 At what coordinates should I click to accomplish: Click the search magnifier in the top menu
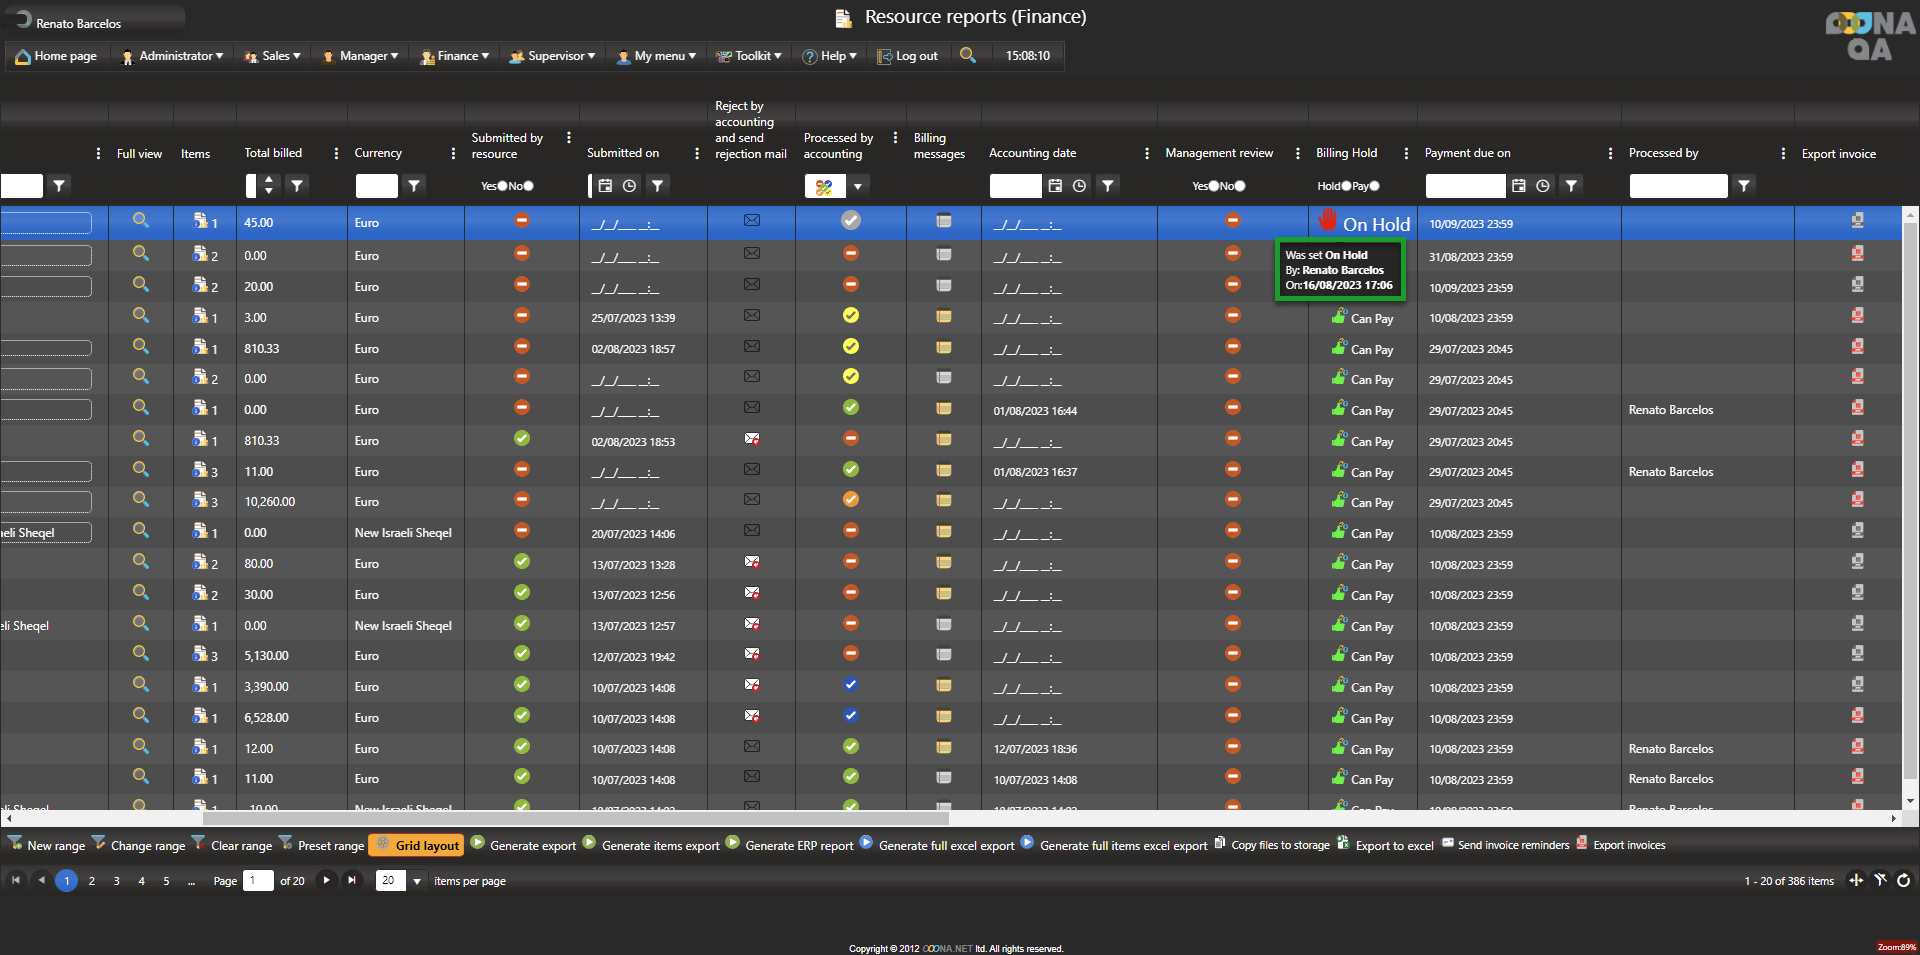[967, 55]
